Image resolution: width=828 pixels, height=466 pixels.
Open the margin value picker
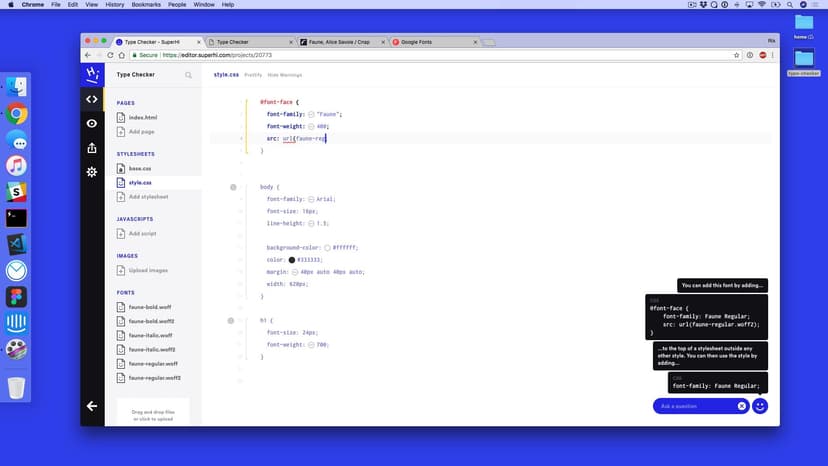[x=295, y=272]
